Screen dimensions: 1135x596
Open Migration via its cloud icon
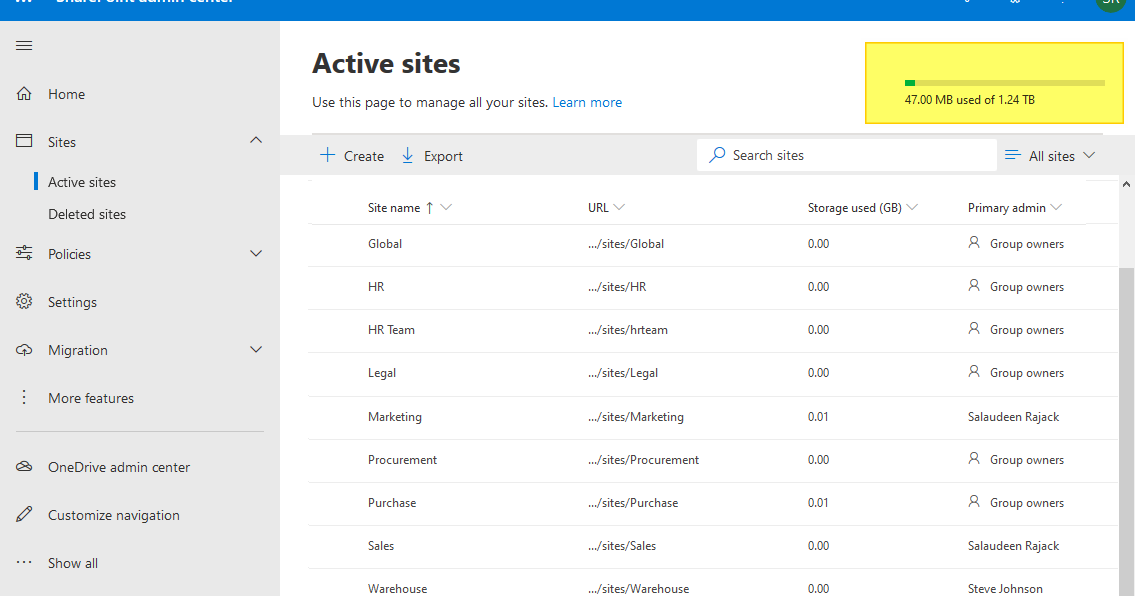[23, 349]
